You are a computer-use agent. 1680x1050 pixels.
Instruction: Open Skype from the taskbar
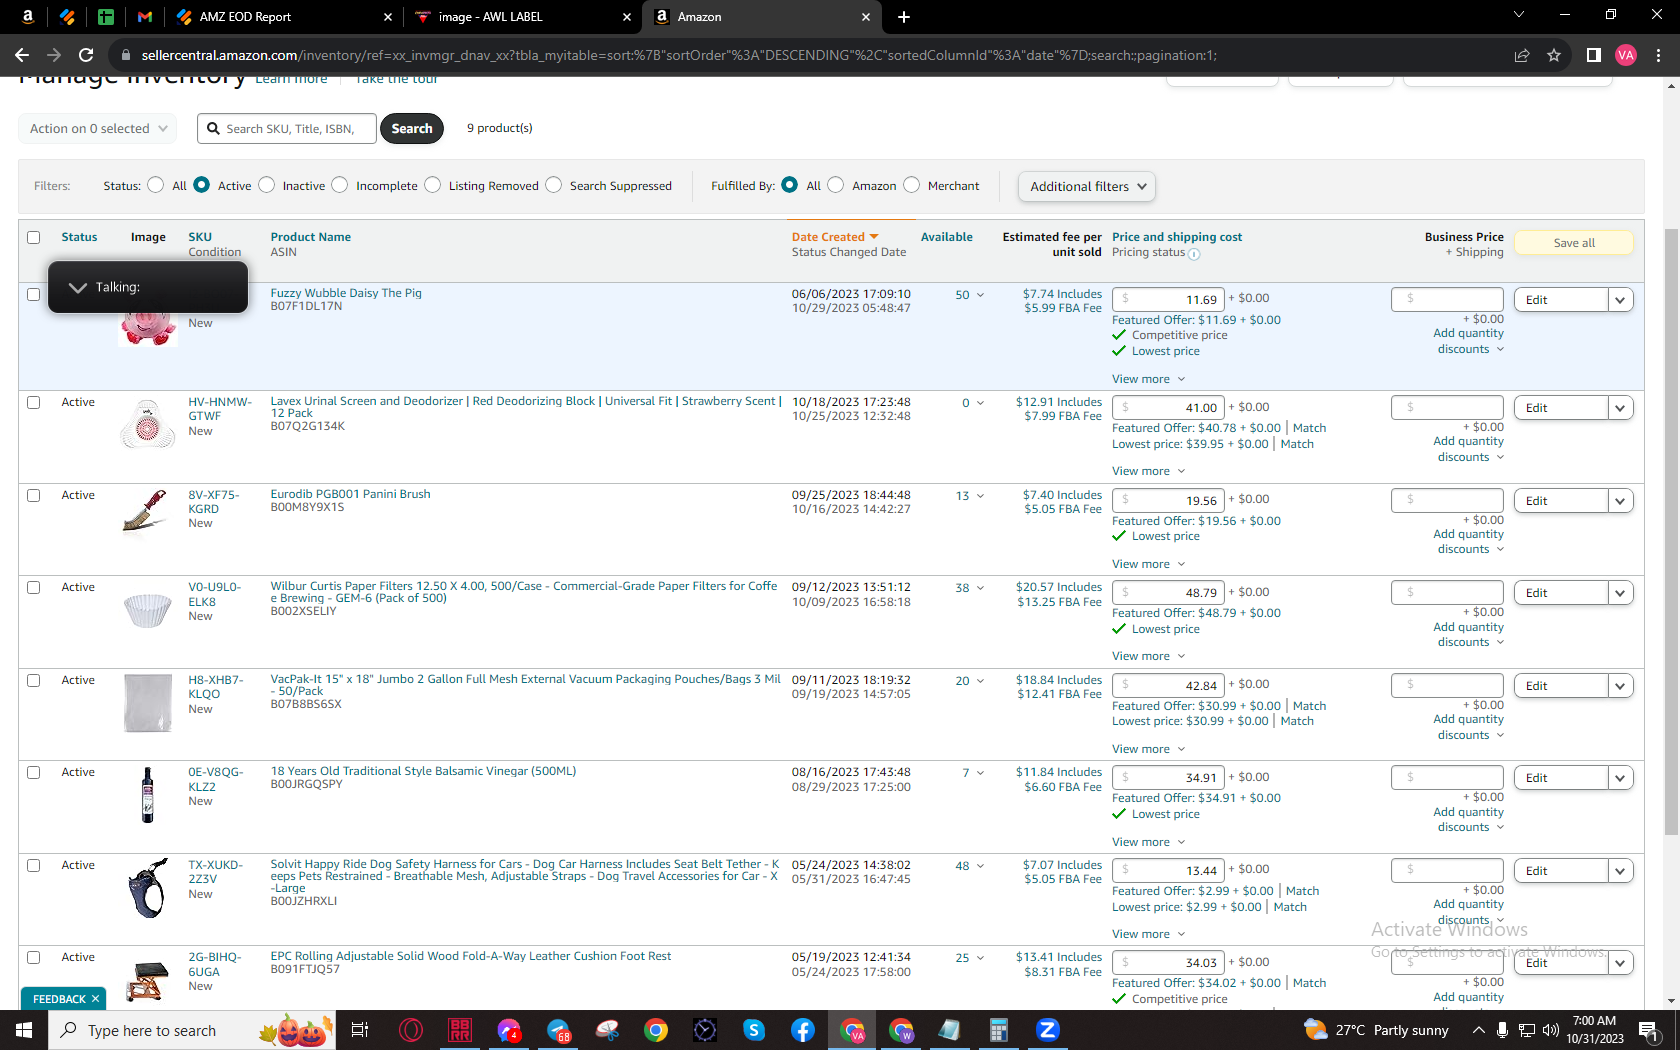pos(754,1030)
